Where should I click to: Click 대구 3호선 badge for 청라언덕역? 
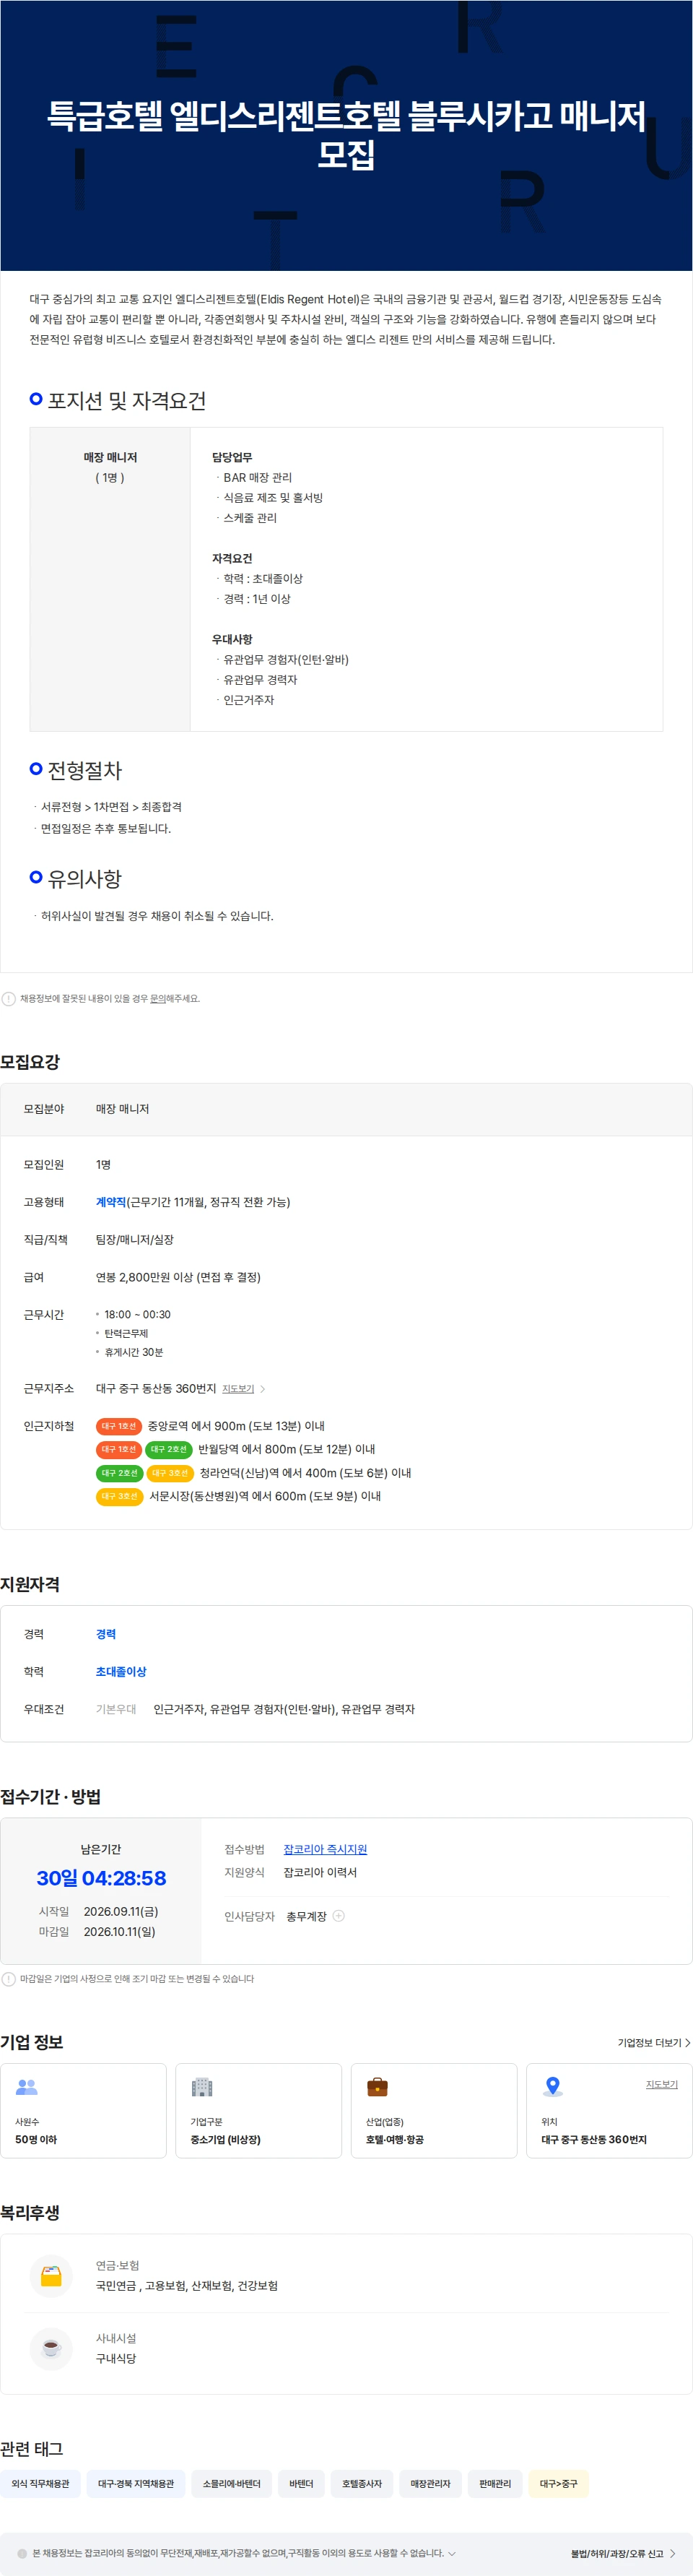click(170, 1473)
